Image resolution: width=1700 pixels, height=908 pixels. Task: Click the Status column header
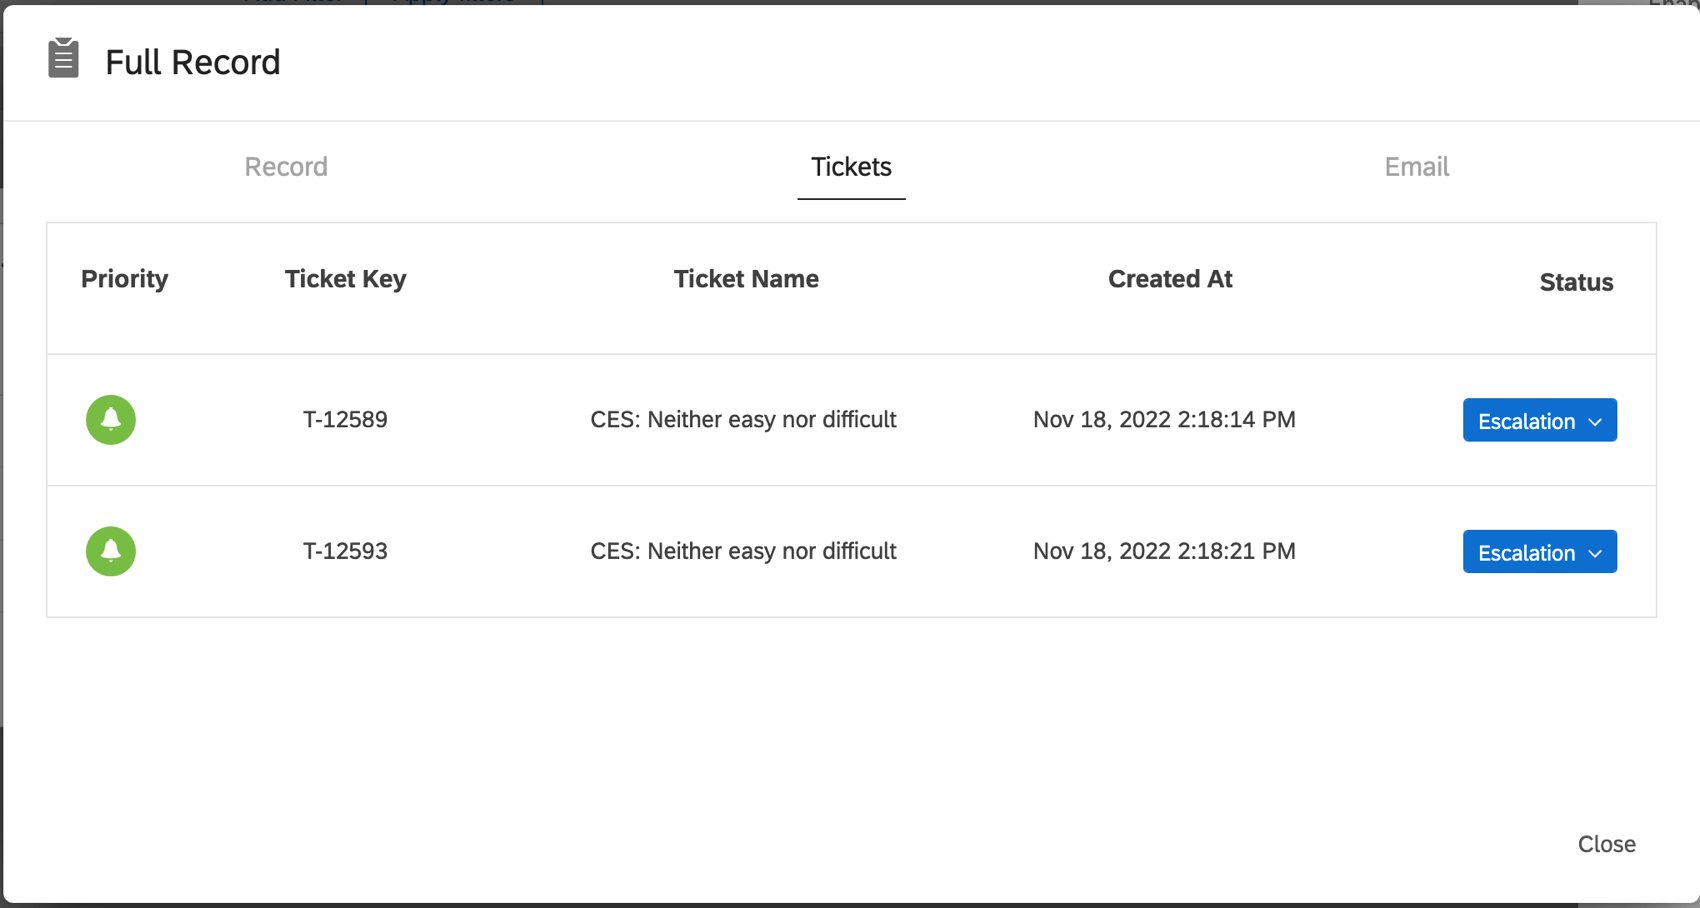tap(1576, 282)
